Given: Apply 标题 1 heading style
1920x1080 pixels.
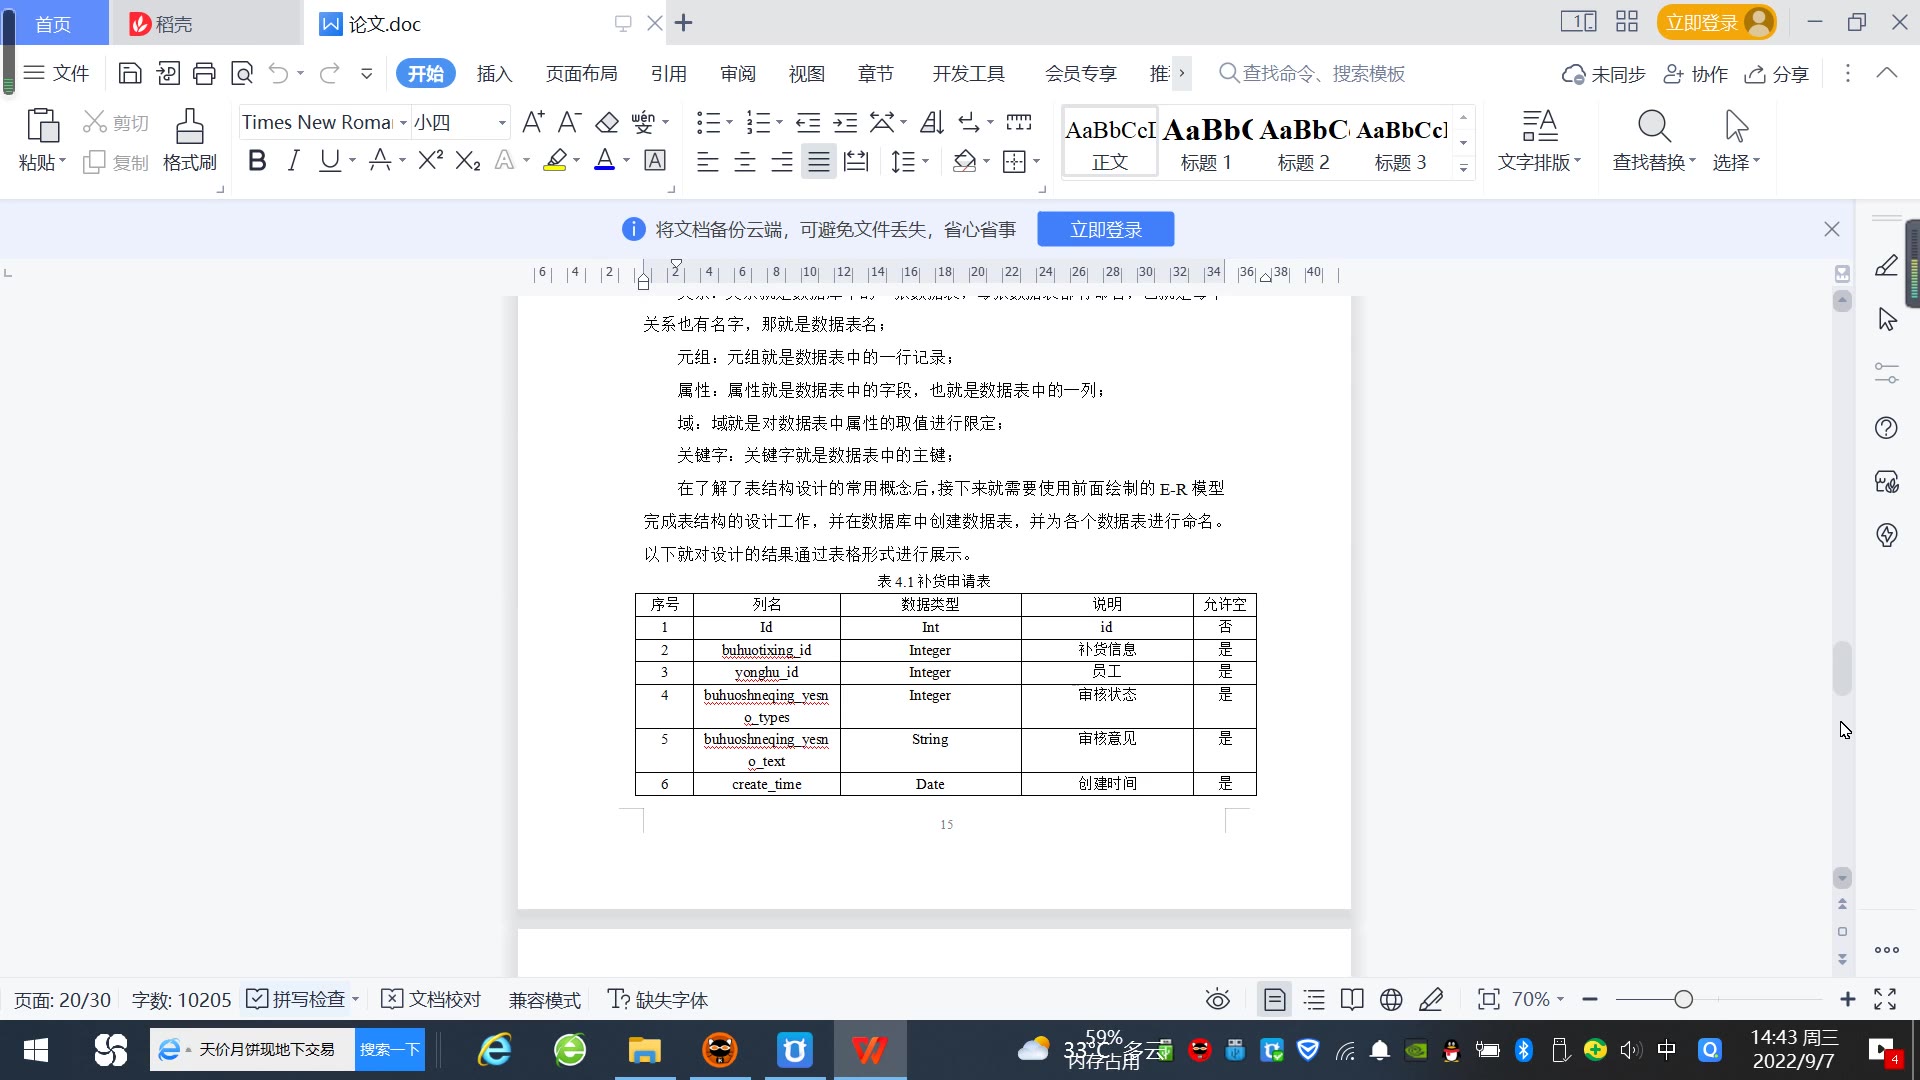Looking at the screenshot, I should 1206,143.
